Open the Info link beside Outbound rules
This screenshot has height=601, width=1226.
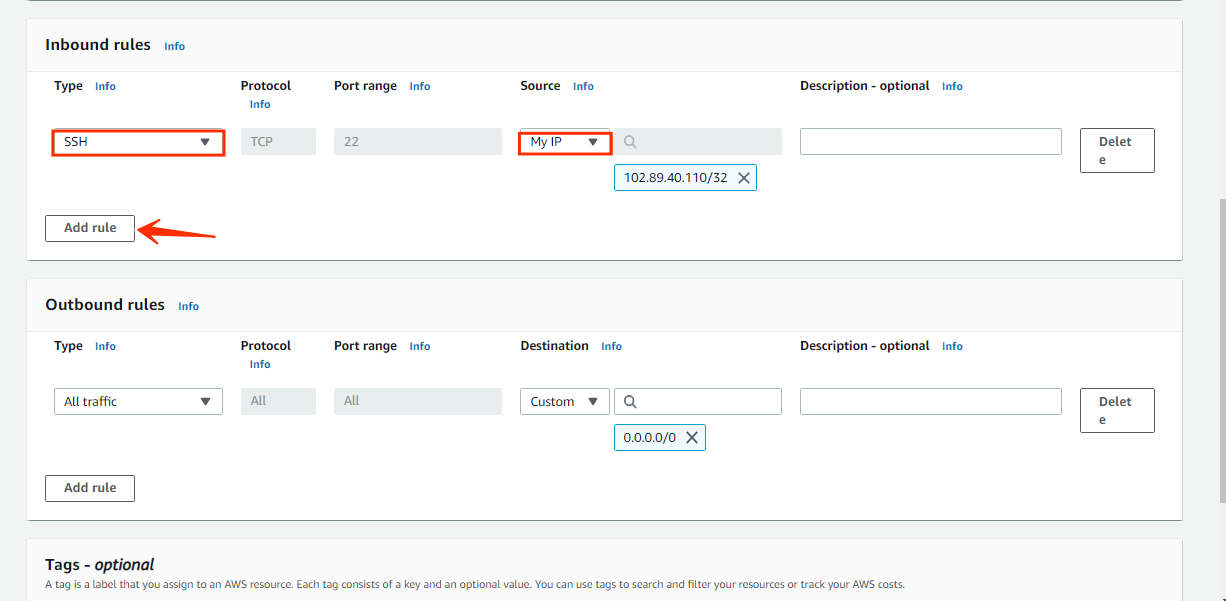point(188,306)
